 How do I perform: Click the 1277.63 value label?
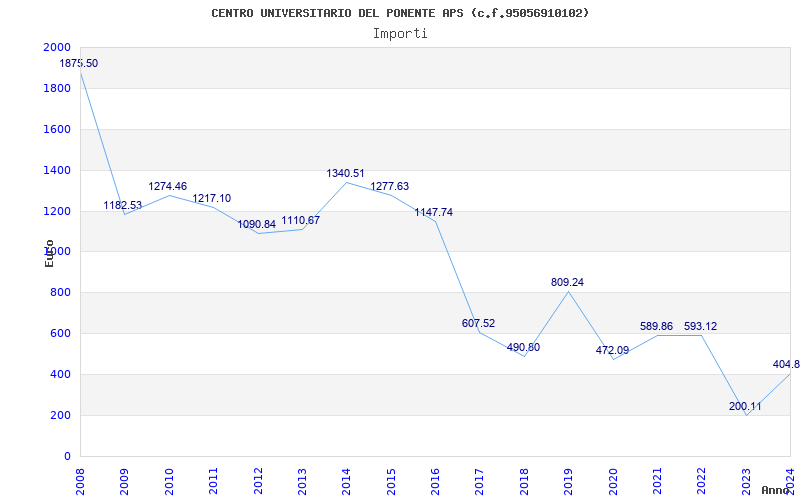click(x=389, y=186)
